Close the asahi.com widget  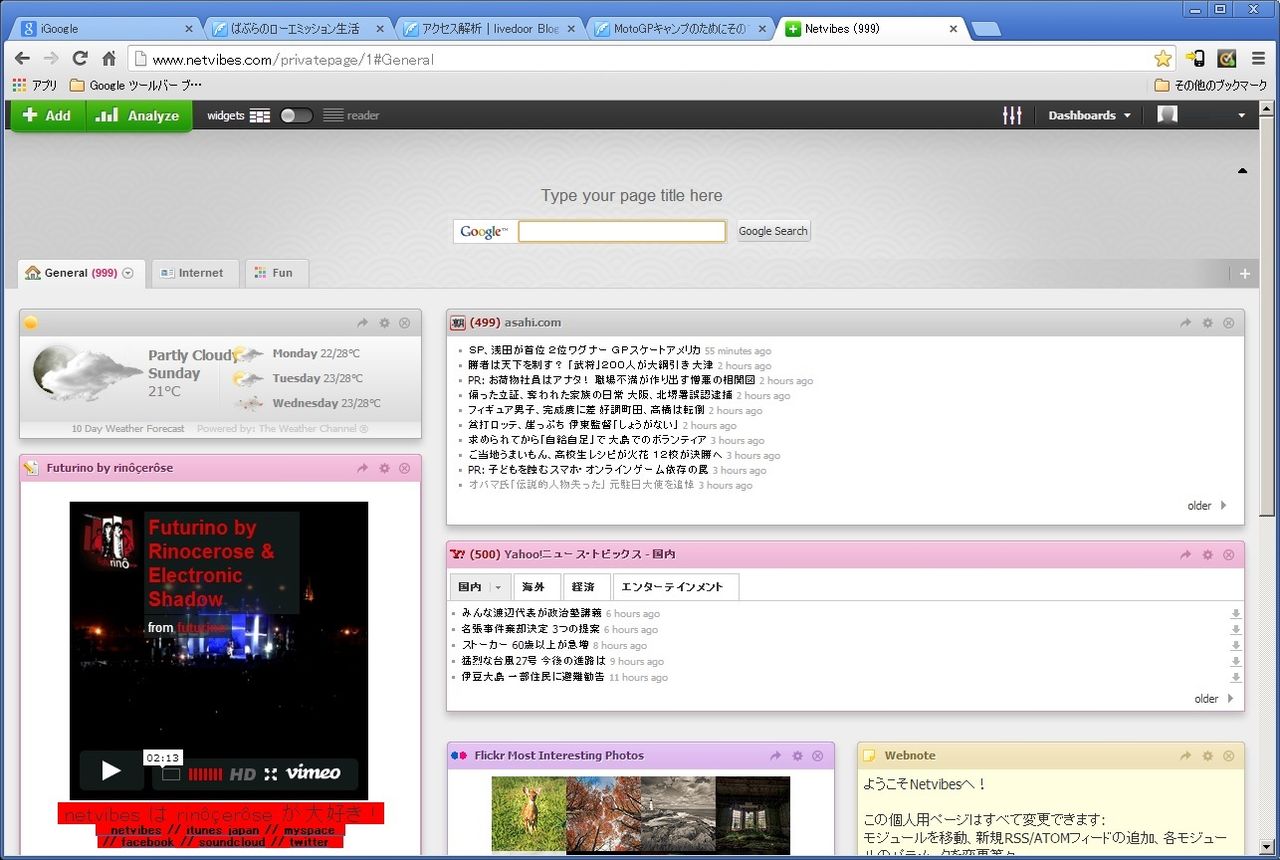click(x=1229, y=323)
